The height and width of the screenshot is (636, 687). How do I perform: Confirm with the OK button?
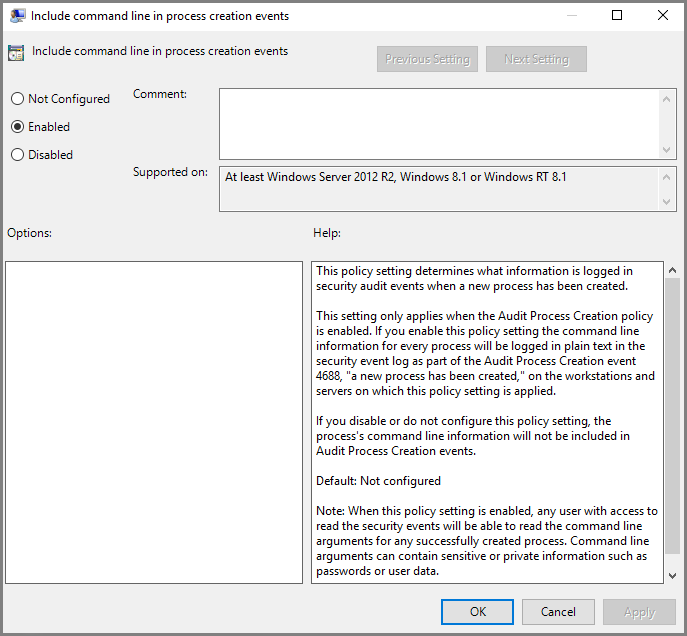(x=478, y=612)
